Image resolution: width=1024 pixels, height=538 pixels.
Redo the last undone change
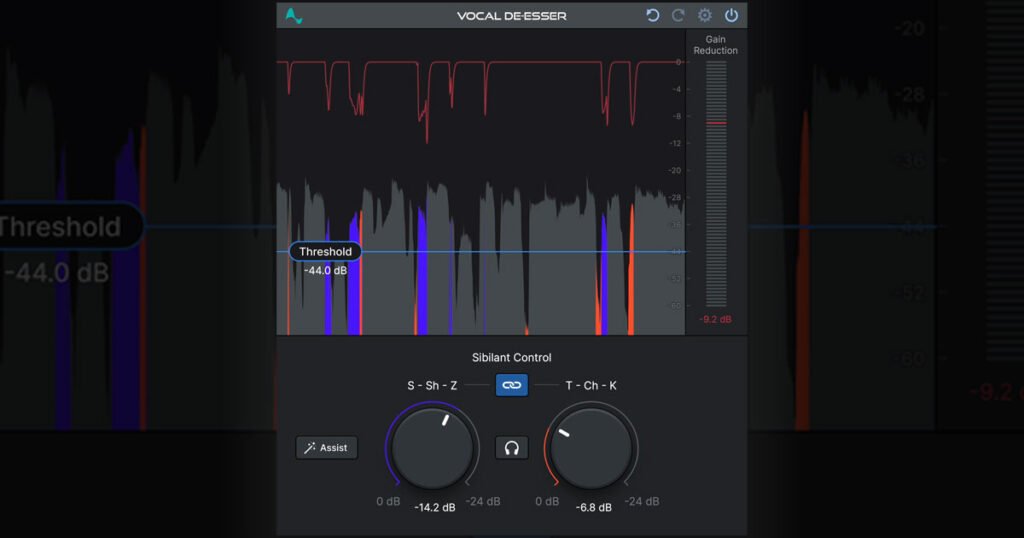pyautogui.click(x=678, y=15)
